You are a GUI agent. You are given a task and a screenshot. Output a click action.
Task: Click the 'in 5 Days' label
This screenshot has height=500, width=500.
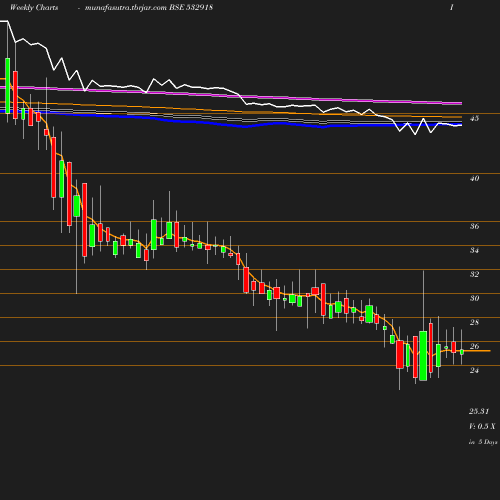point(483,442)
